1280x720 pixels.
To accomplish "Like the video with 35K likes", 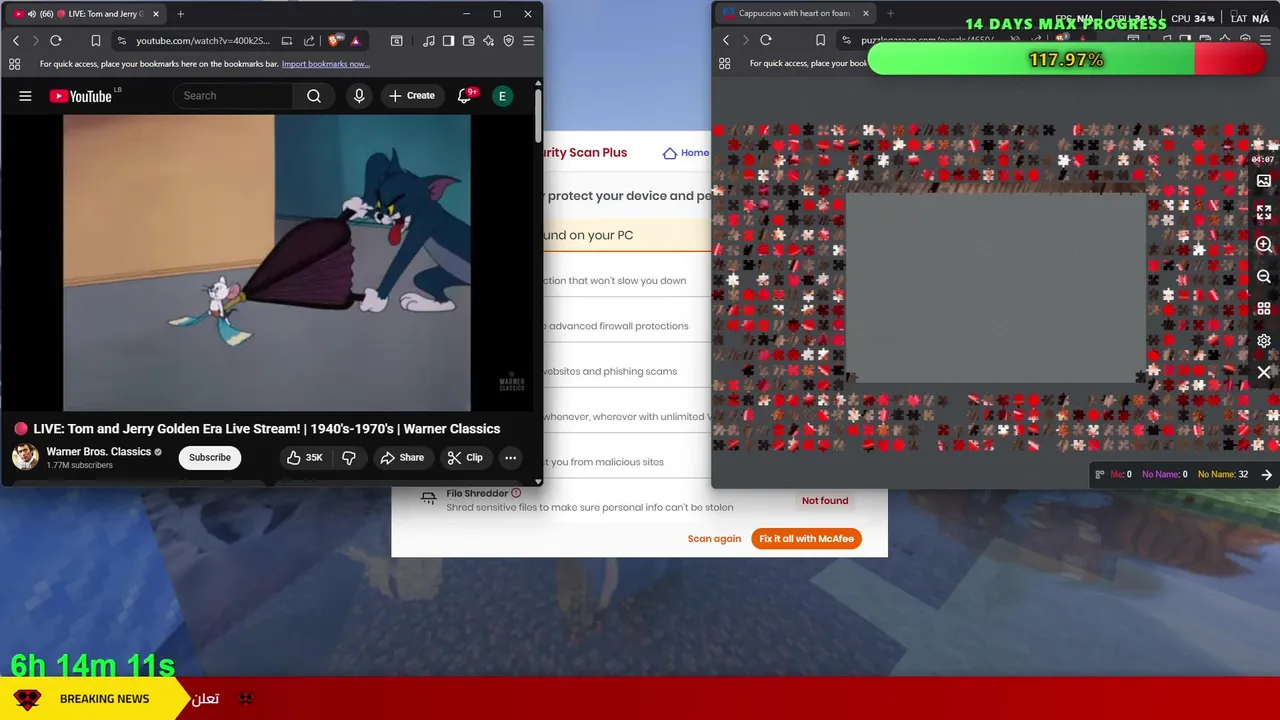I will tap(304, 458).
